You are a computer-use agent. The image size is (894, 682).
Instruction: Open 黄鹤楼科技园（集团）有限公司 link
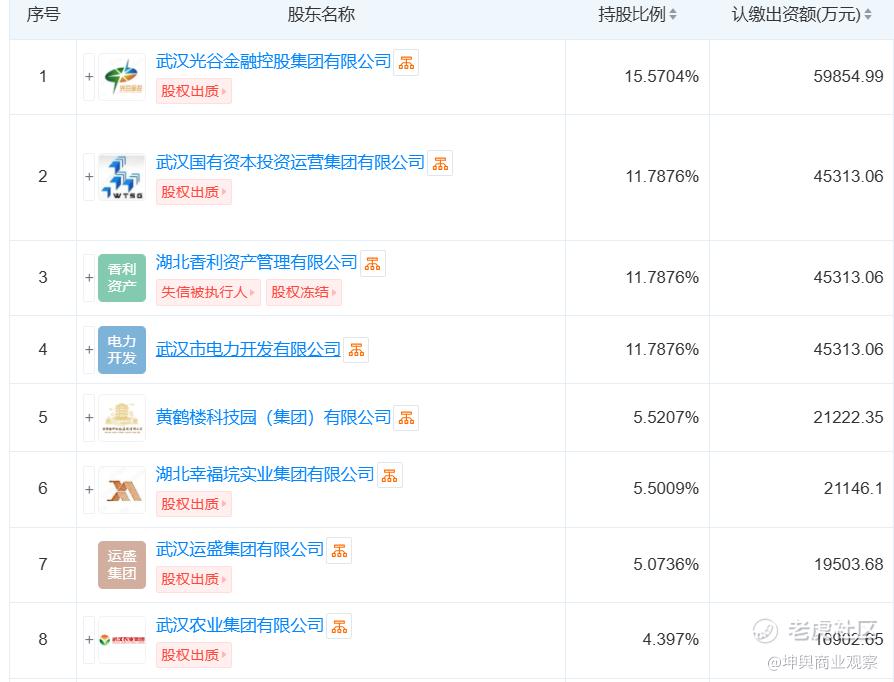(274, 417)
